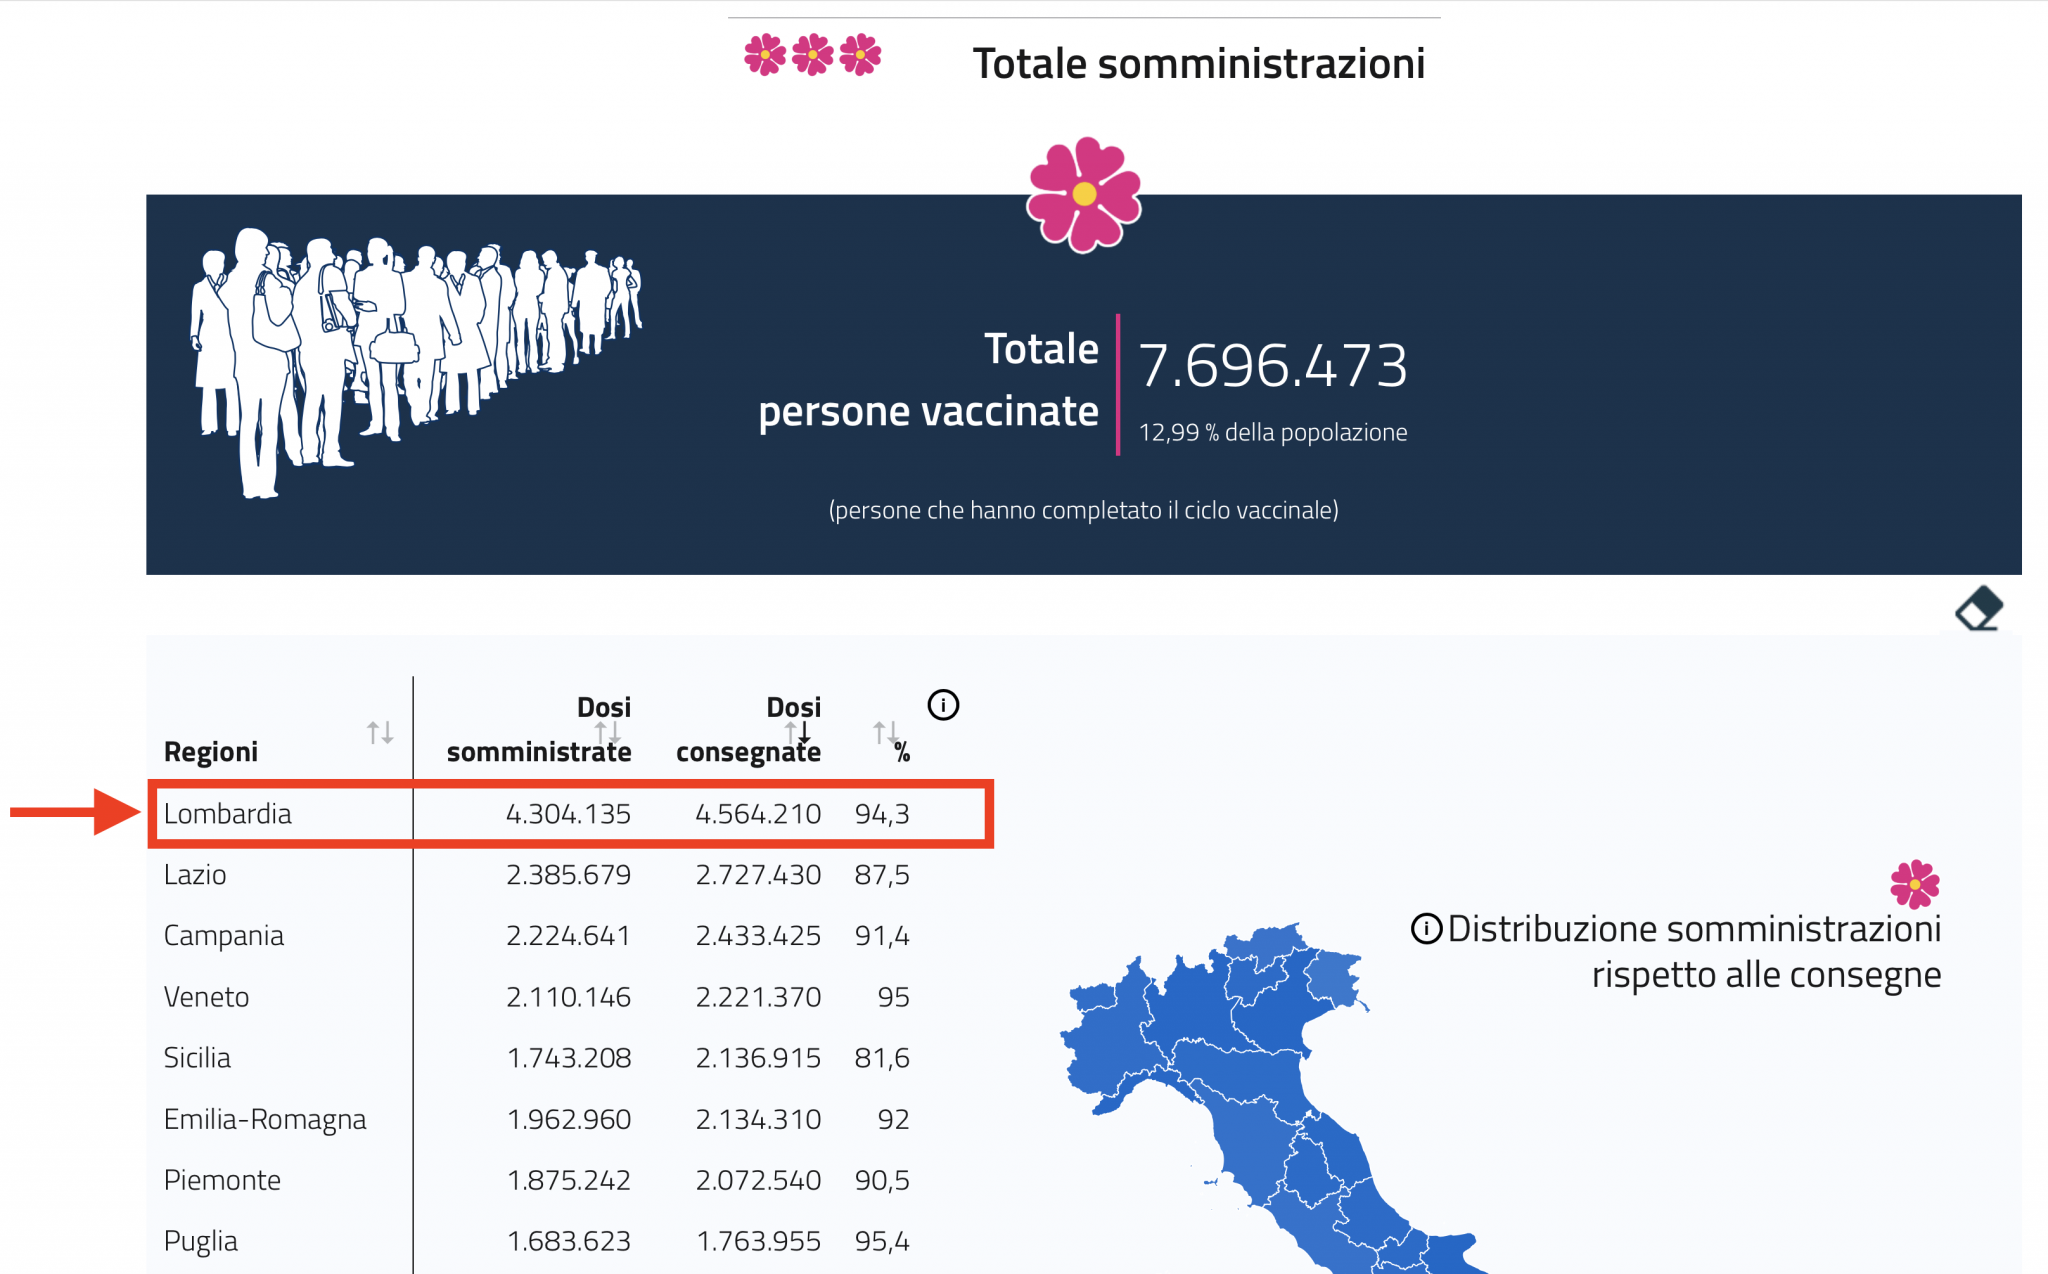Select the Campania region row

[x=537, y=936]
